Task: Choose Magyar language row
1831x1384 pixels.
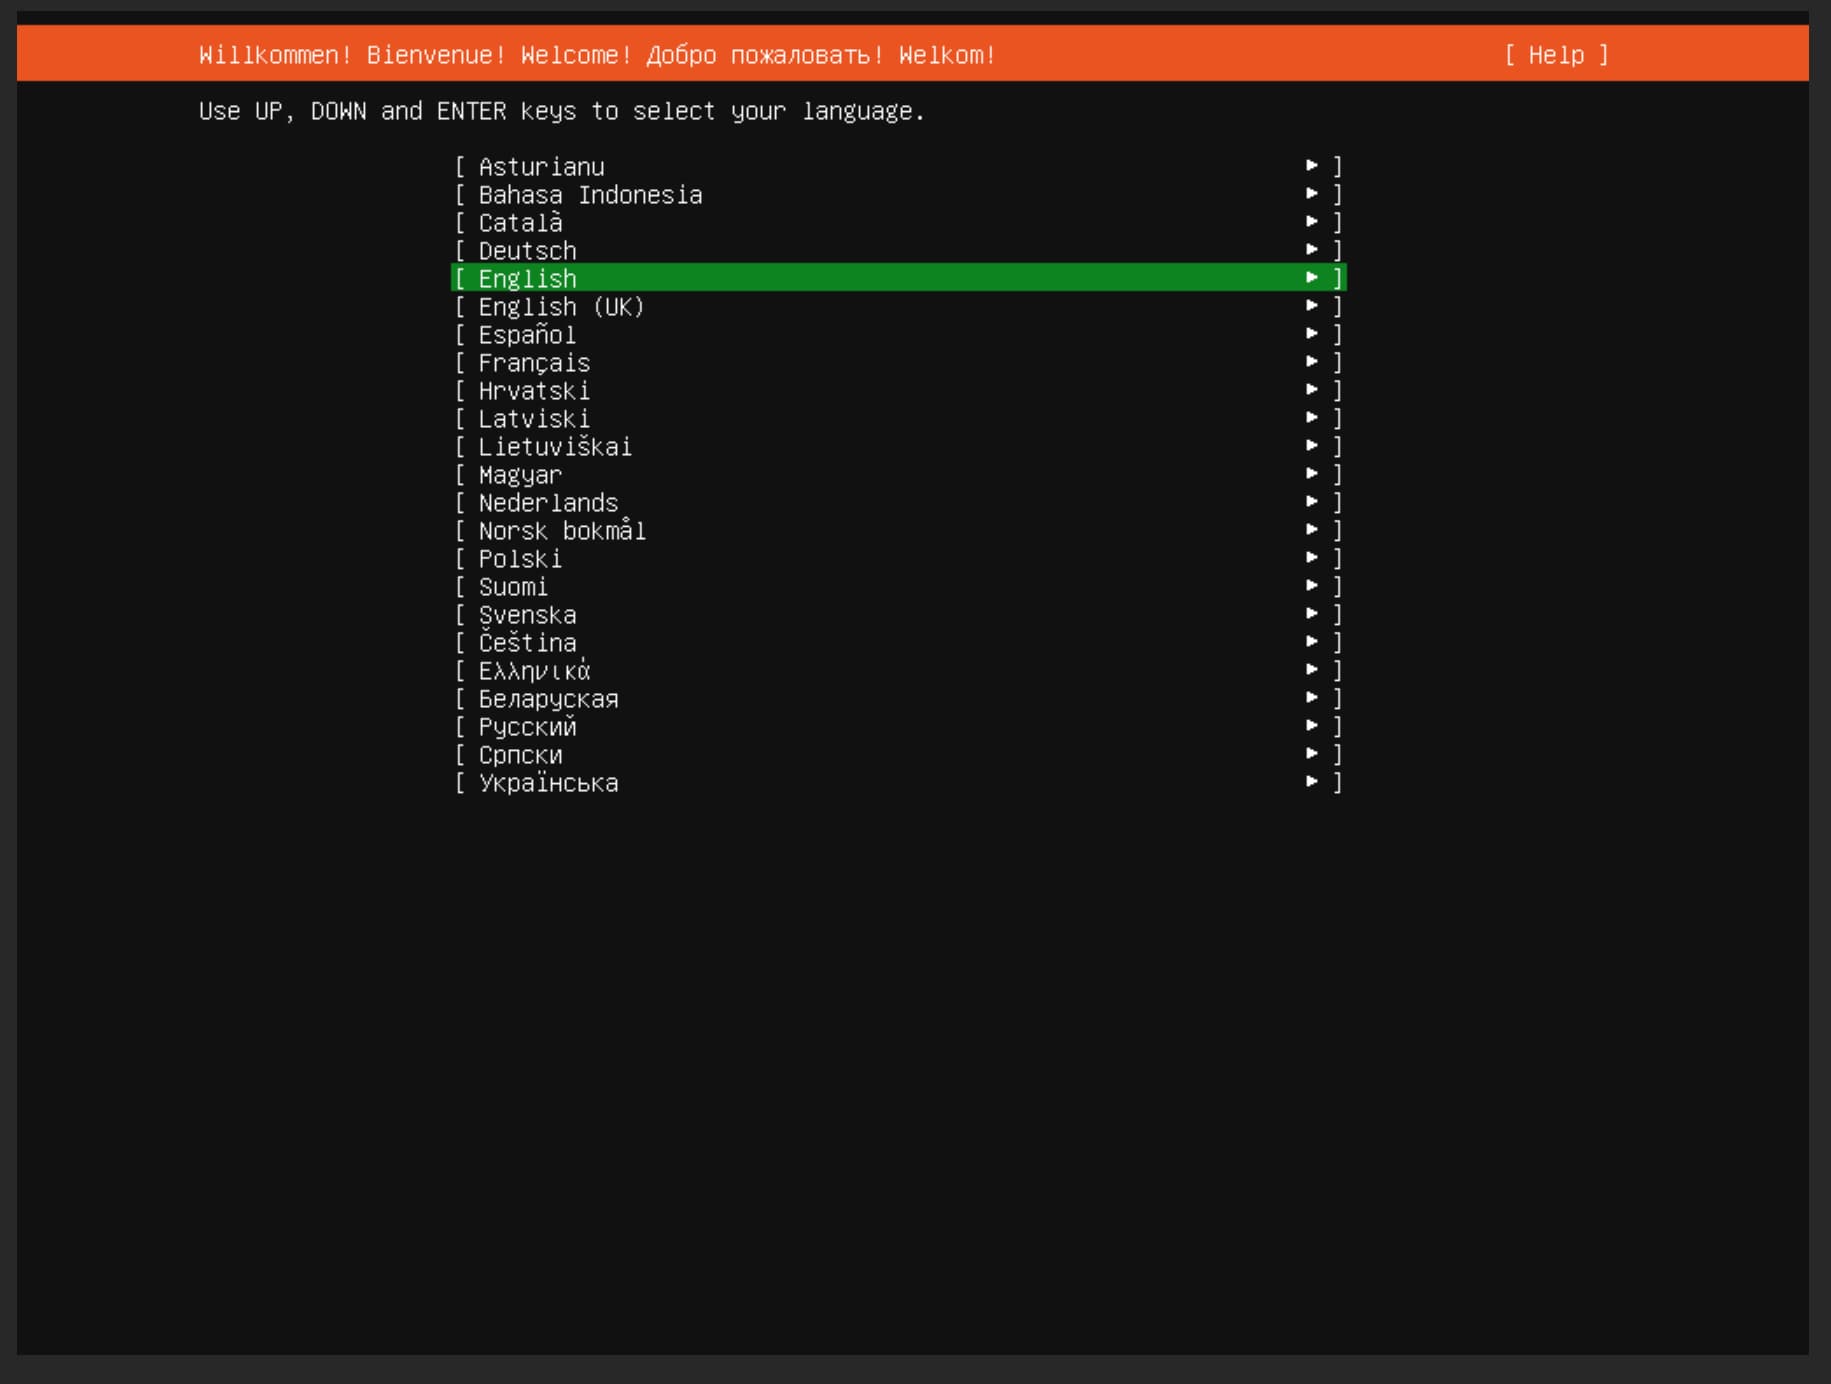Action: [898, 474]
